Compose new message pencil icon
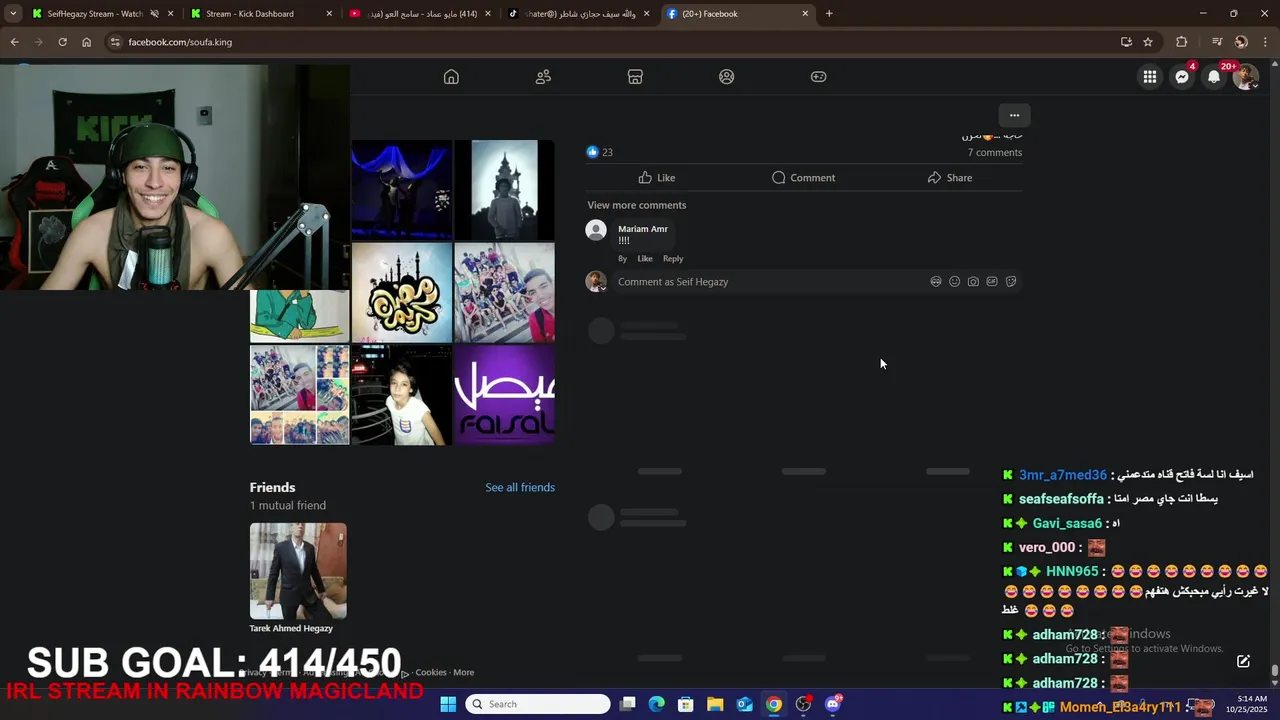 pyautogui.click(x=1243, y=661)
